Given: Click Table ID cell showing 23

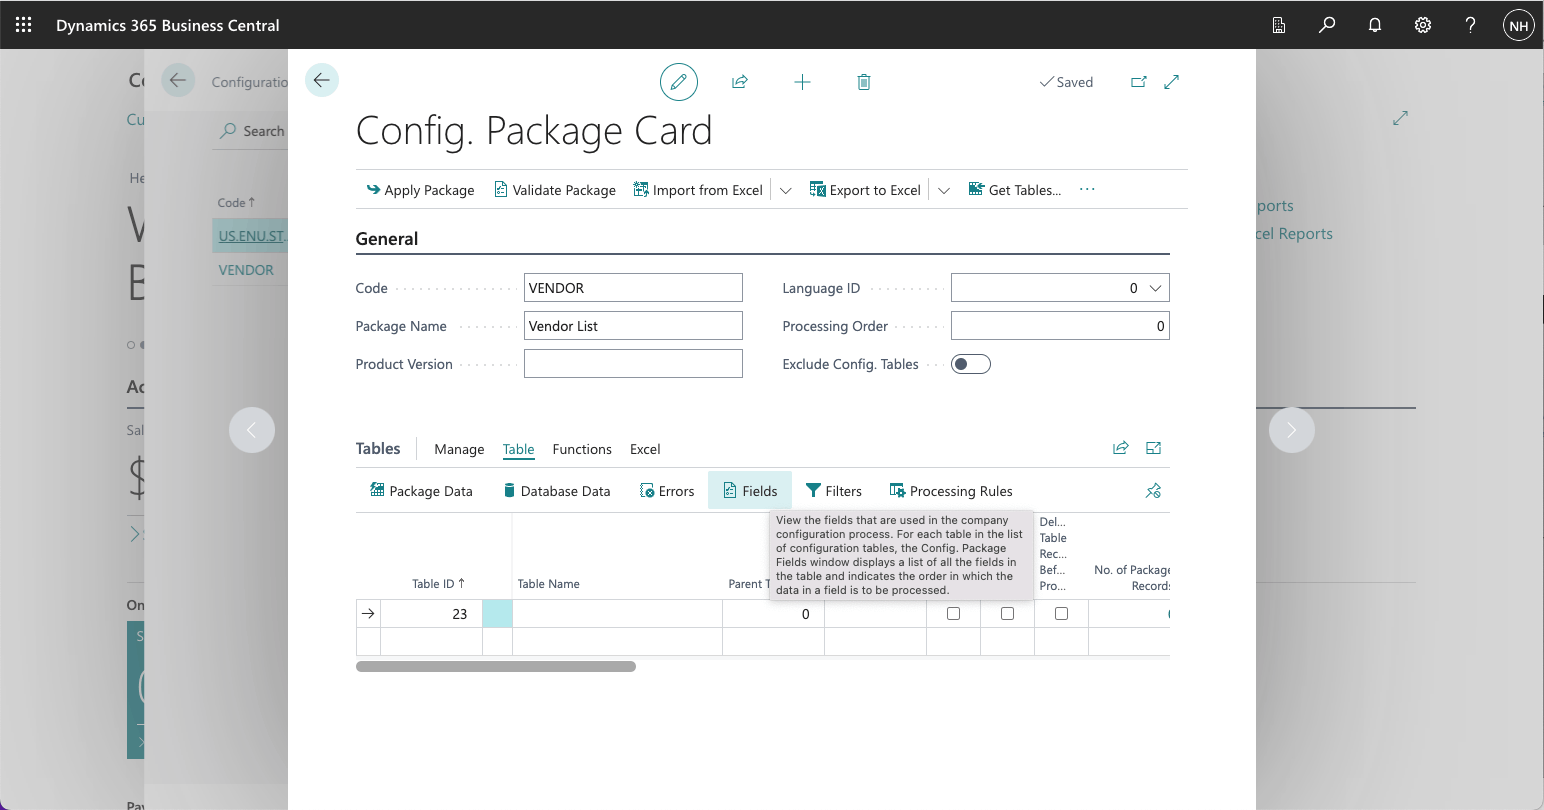Looking at the screenshot, I should [431, 614].
